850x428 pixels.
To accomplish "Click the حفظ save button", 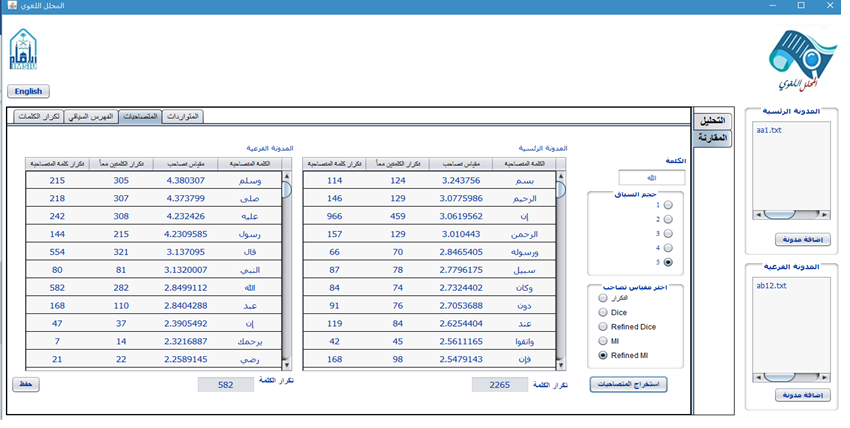I will pyautogui.click(x=26, y=384).
